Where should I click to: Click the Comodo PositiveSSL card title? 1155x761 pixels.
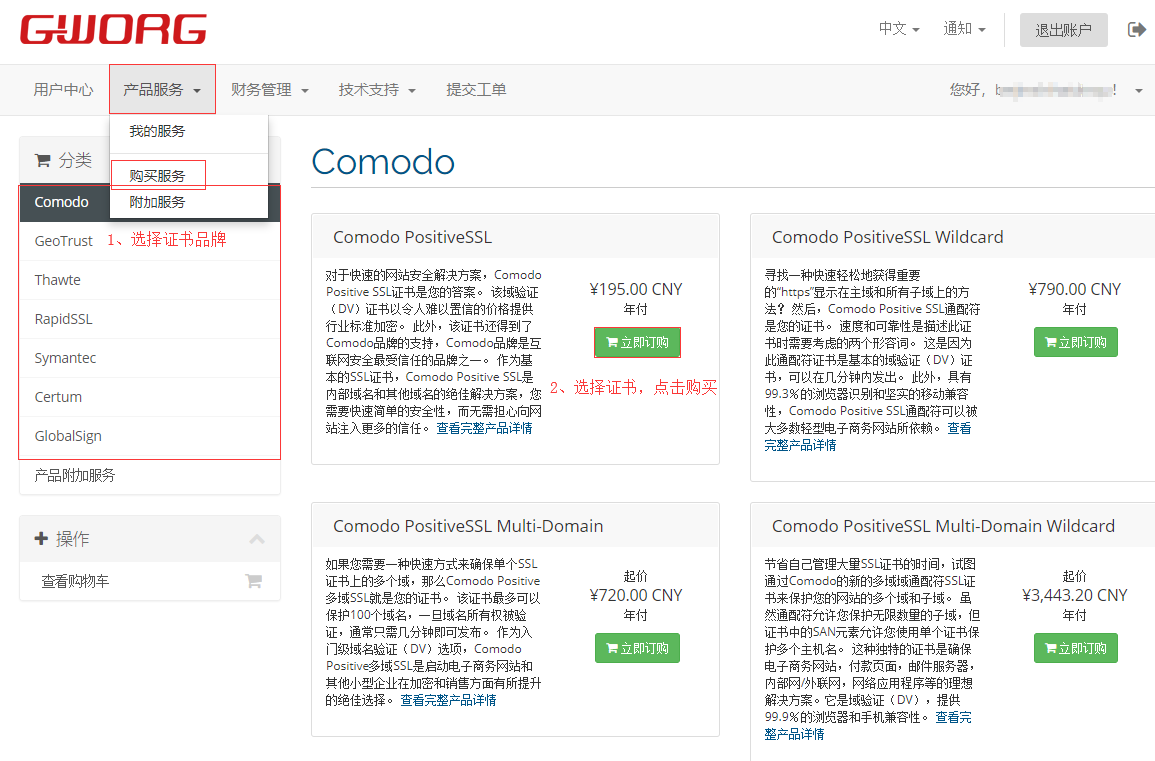pyautogui.click(x=412, y=237)
